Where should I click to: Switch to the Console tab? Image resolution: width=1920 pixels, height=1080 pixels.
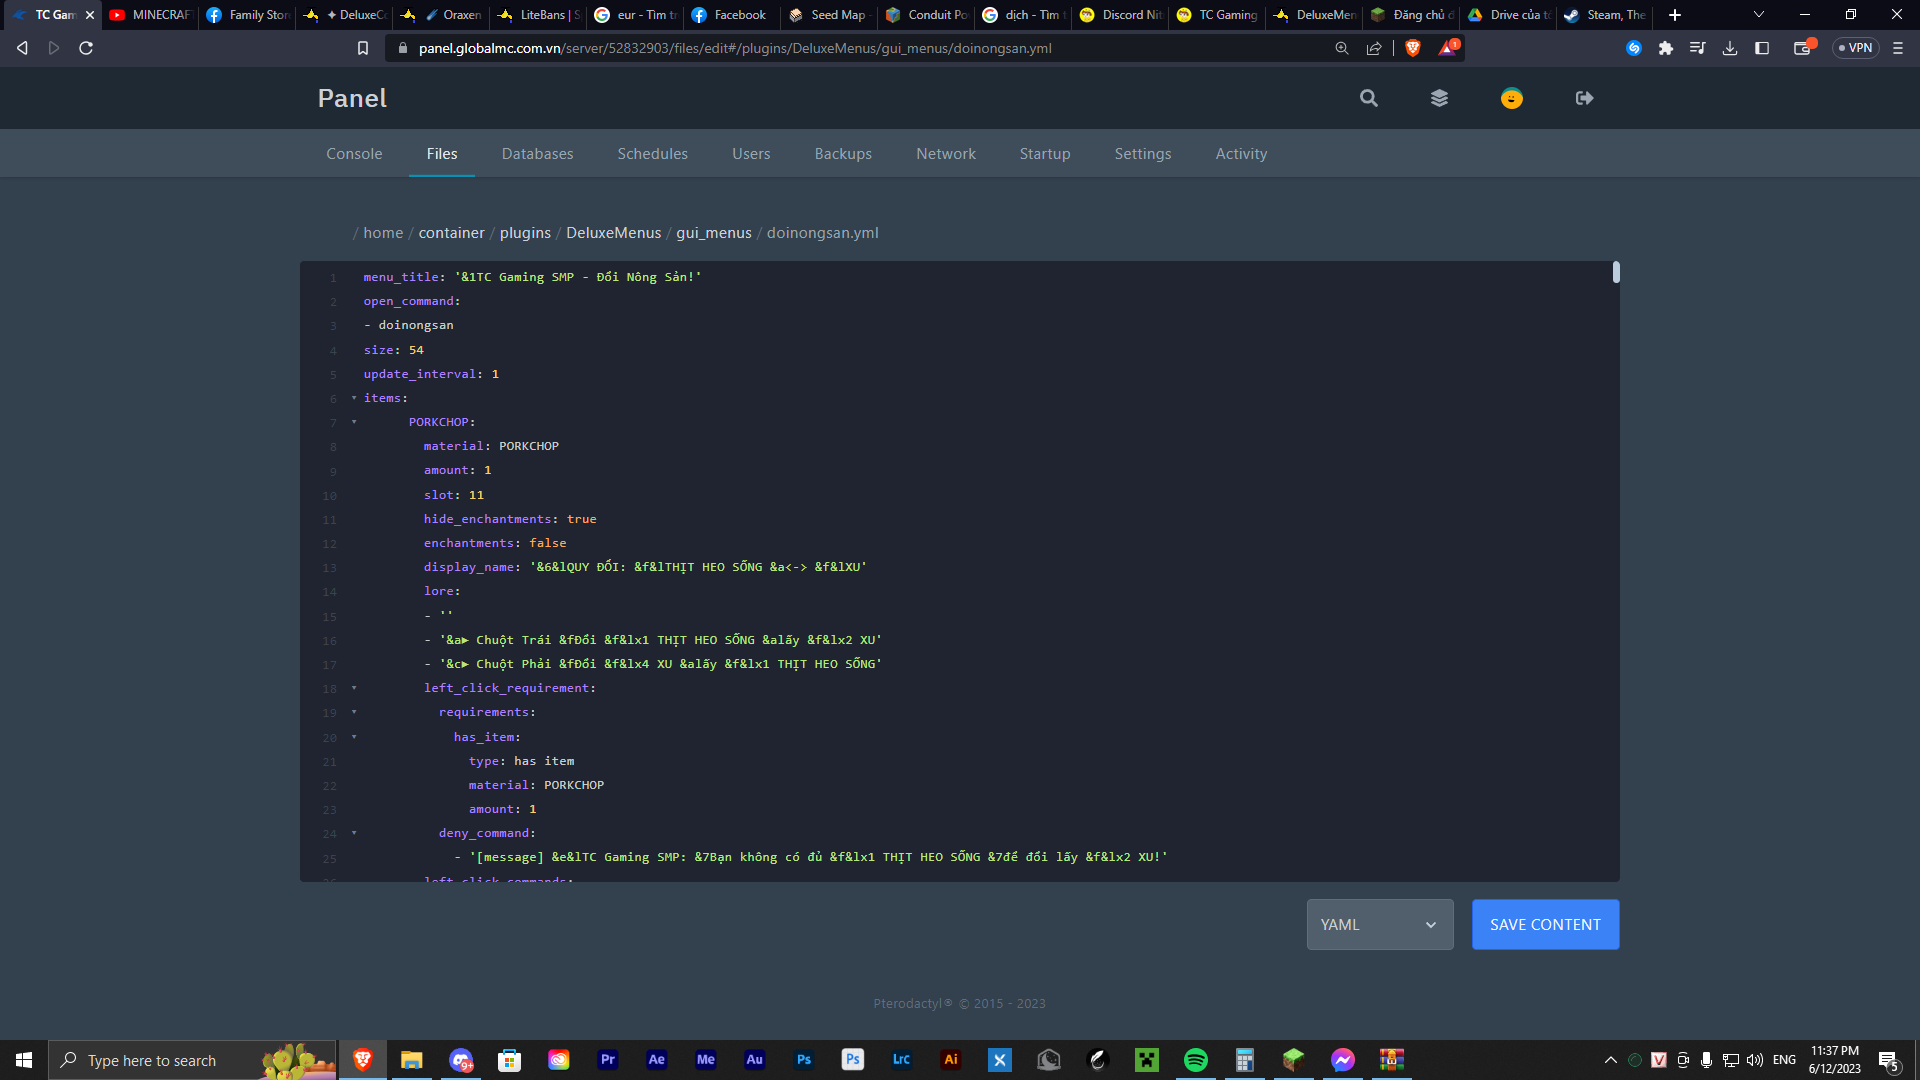[x=354, y=154]
